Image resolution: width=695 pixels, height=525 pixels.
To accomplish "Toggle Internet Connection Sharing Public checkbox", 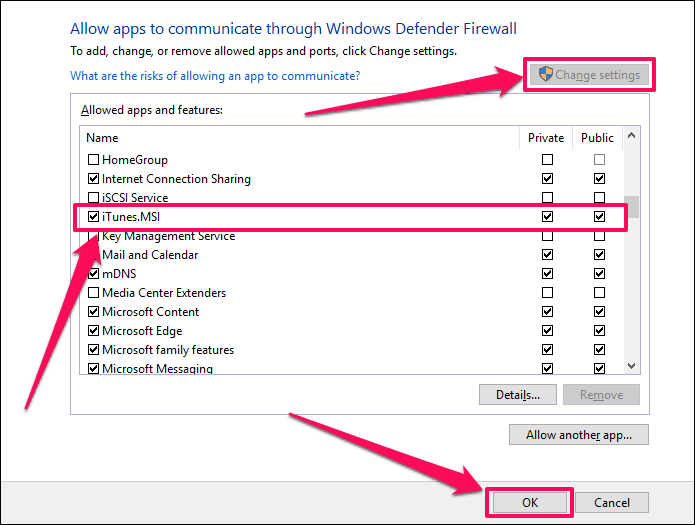I will (x=599, y=178).
